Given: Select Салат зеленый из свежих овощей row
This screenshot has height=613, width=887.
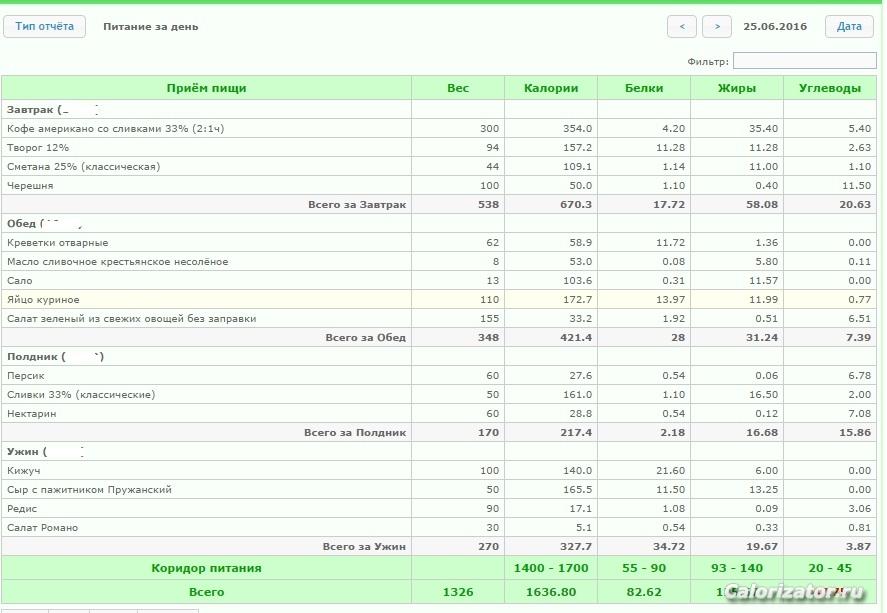Looking at the screenshot, I should 439,318.
